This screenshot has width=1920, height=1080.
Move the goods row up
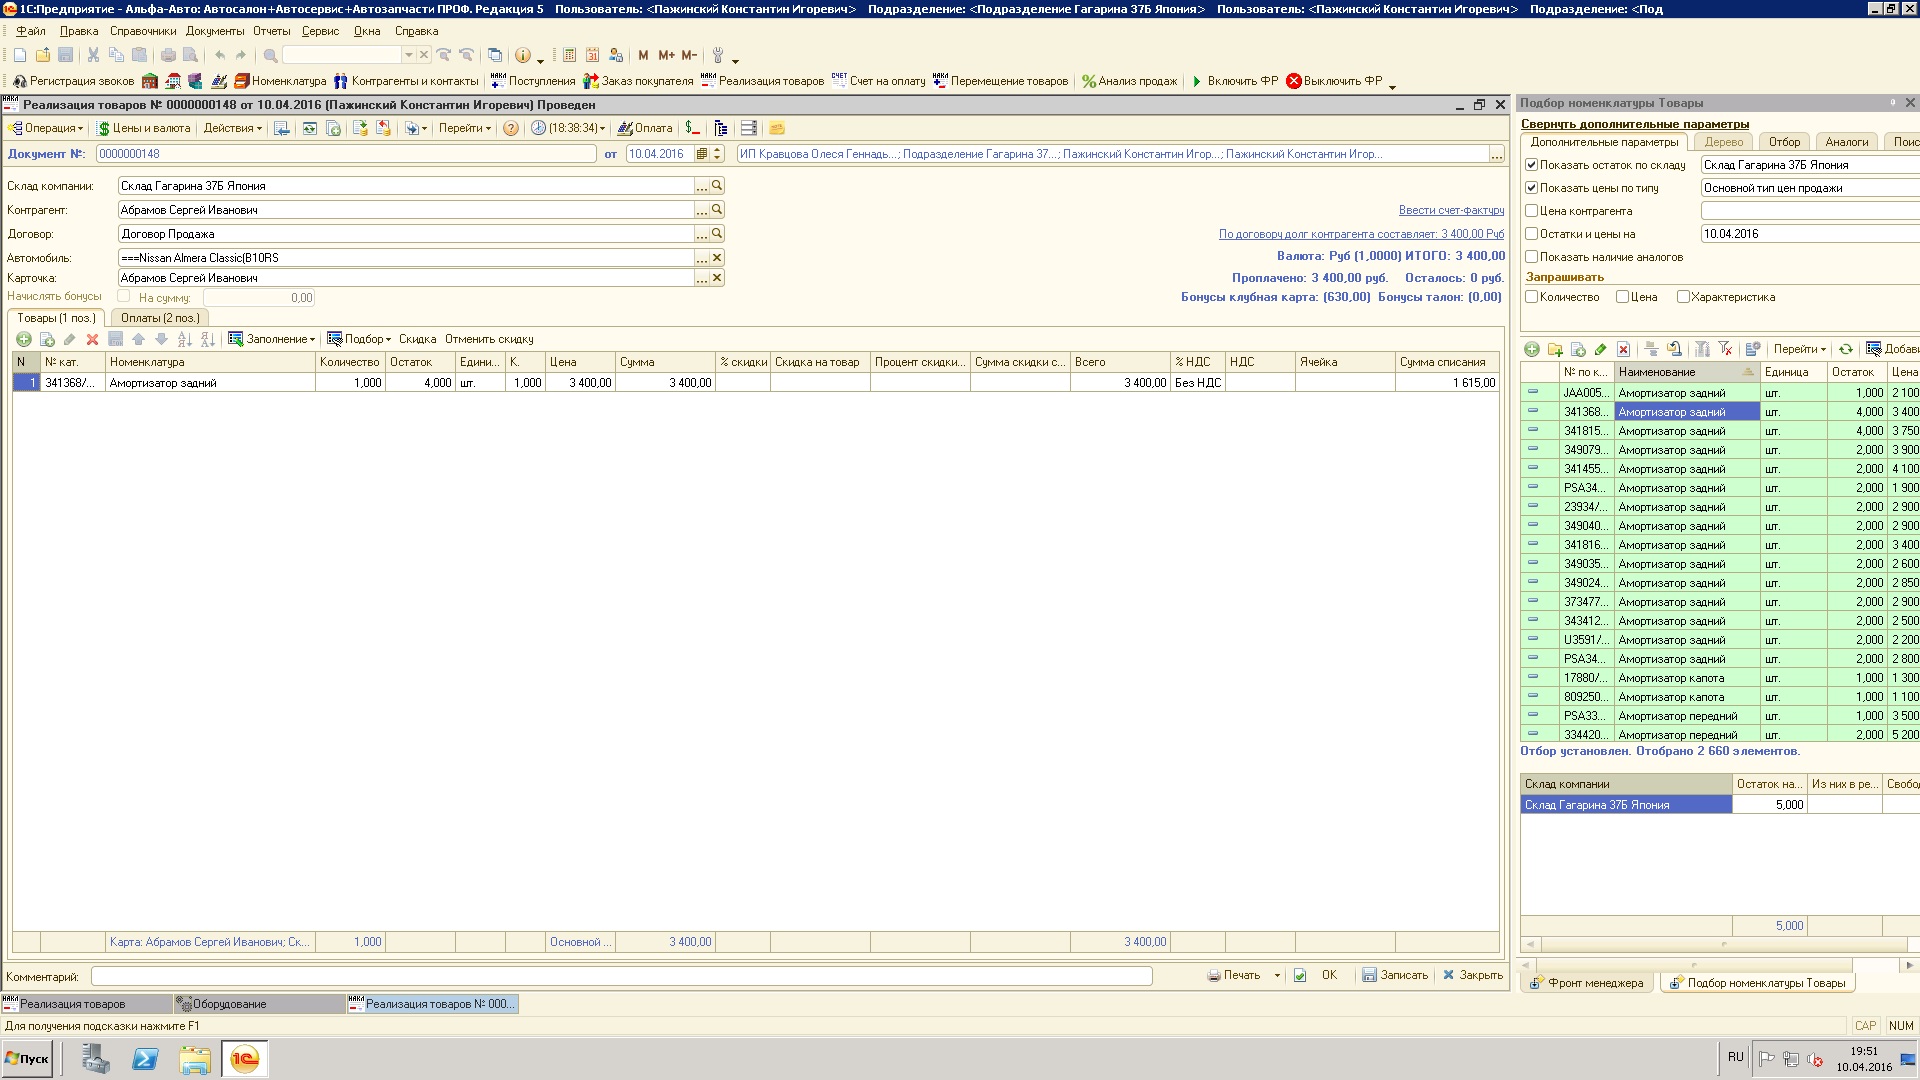click(138, 339)
